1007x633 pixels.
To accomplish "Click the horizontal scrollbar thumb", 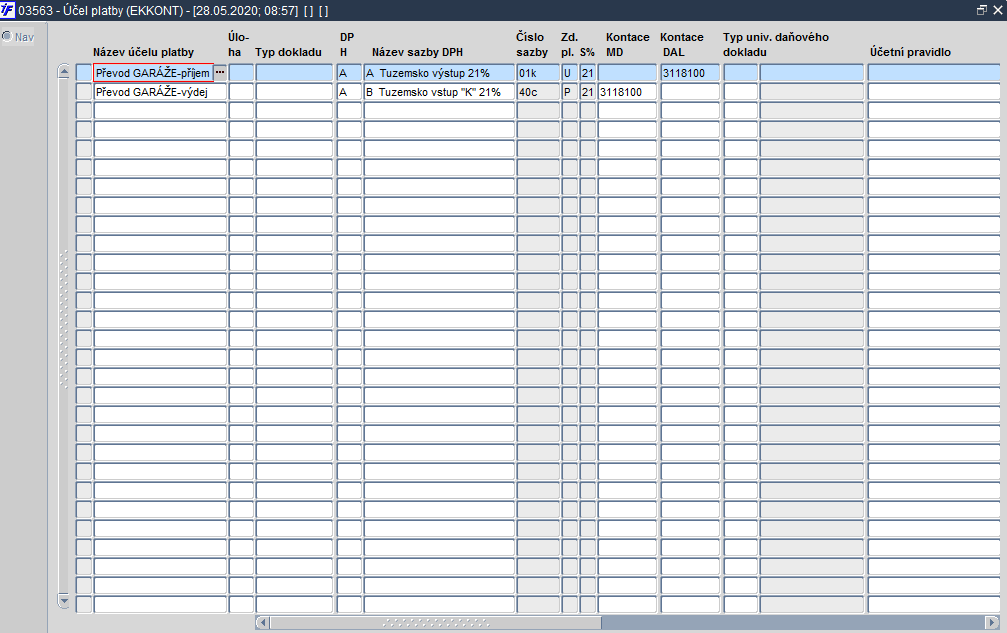I will coord(435,622).
